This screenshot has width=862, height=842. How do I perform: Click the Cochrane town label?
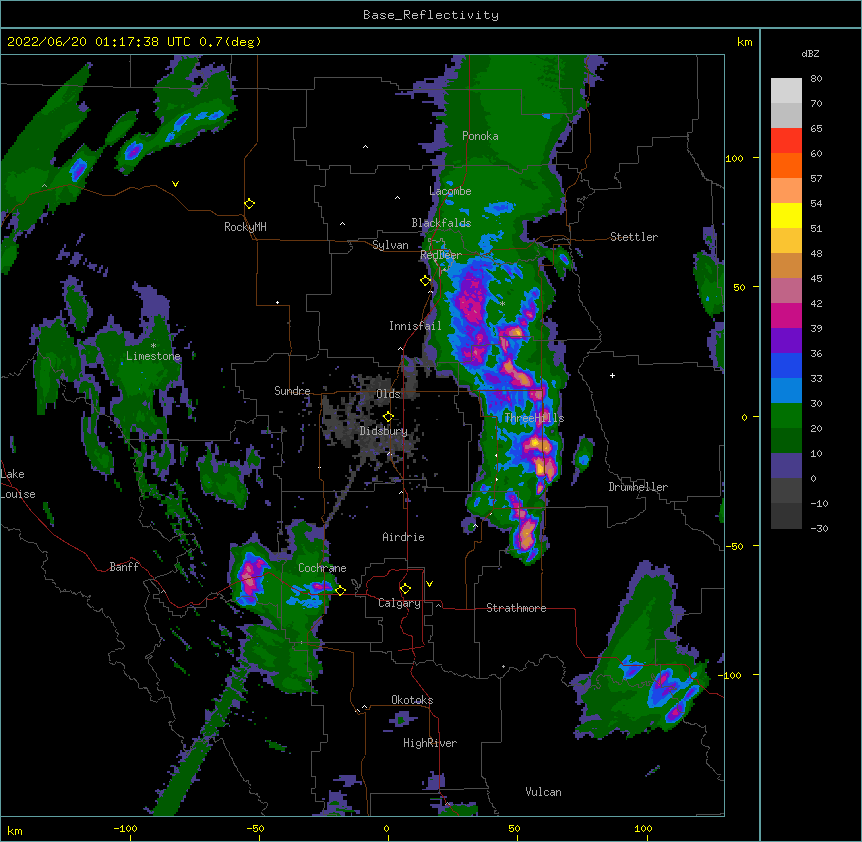point(322,568)
